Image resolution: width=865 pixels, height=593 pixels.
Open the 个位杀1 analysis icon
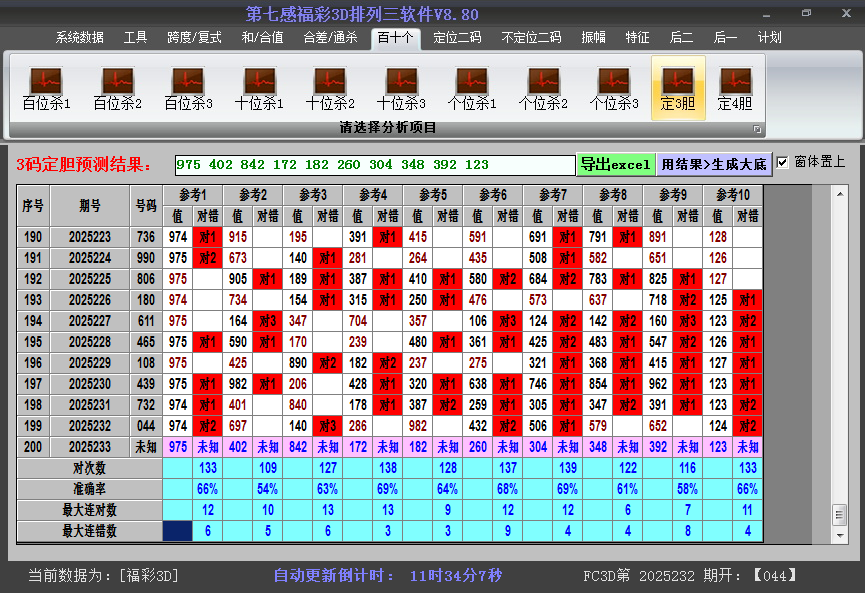(x=472, y=88)
